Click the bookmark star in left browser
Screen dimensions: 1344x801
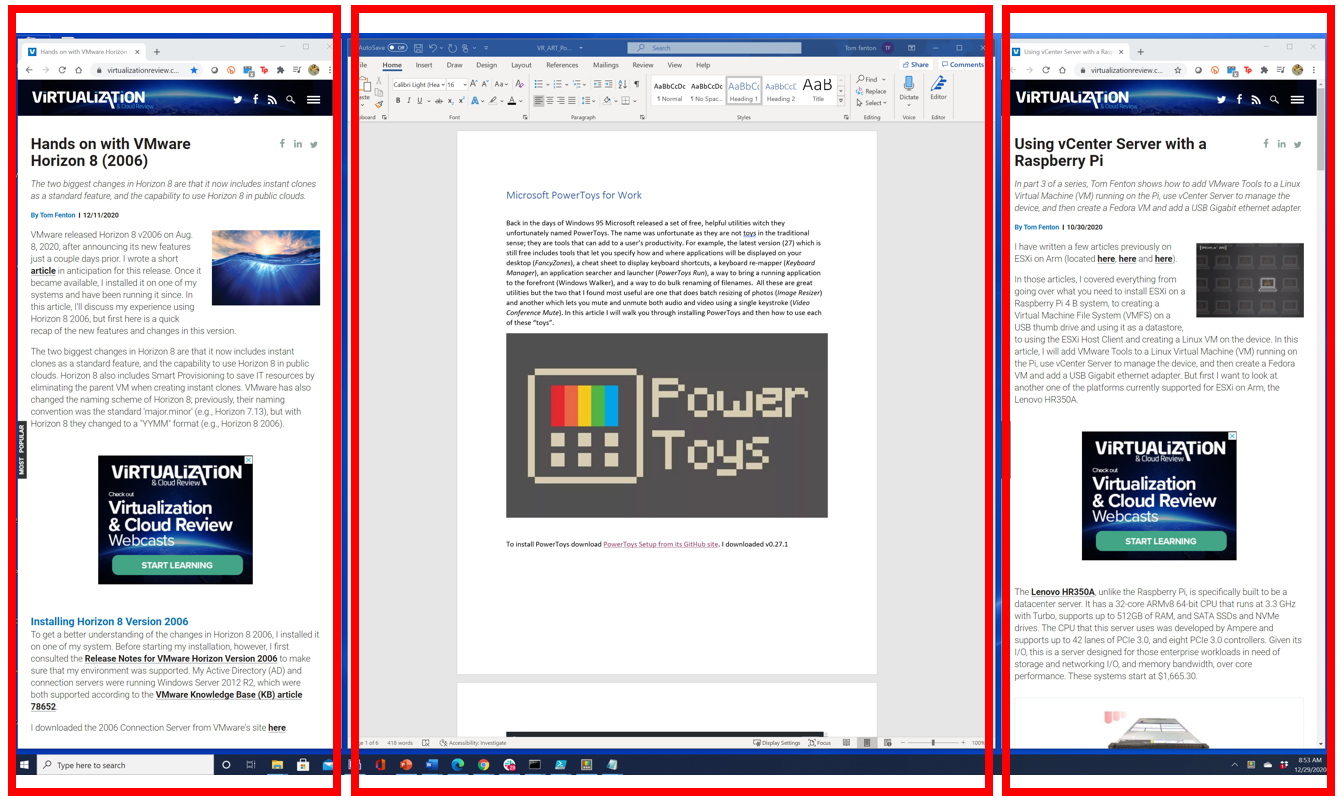194,70
